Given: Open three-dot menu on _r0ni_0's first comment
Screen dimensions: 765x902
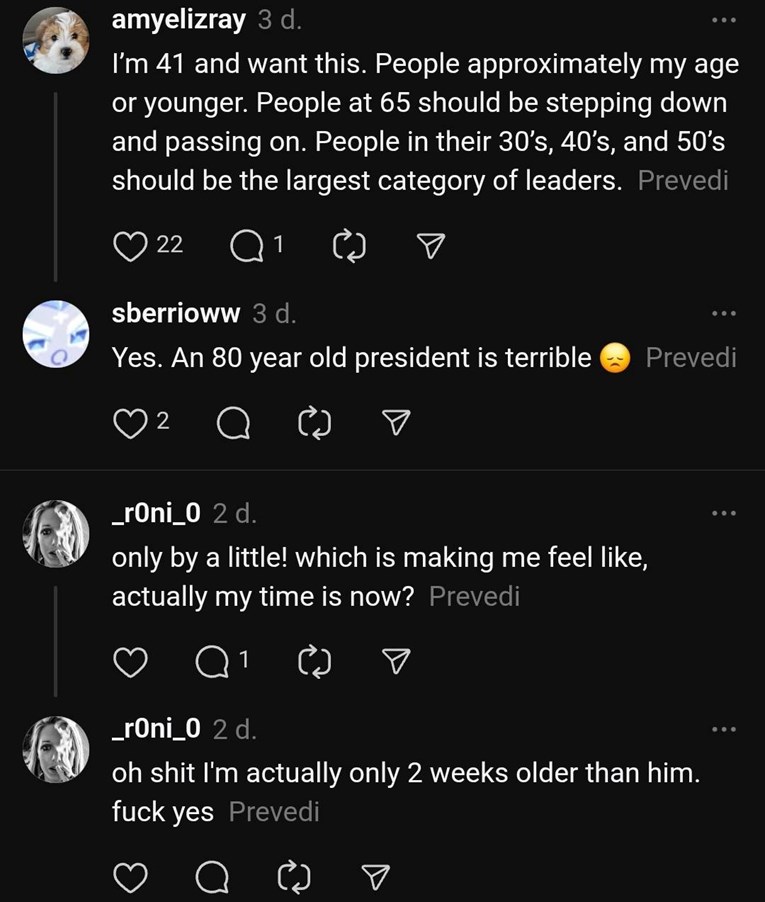Looking at the screenshot, I should pos(722,513).
